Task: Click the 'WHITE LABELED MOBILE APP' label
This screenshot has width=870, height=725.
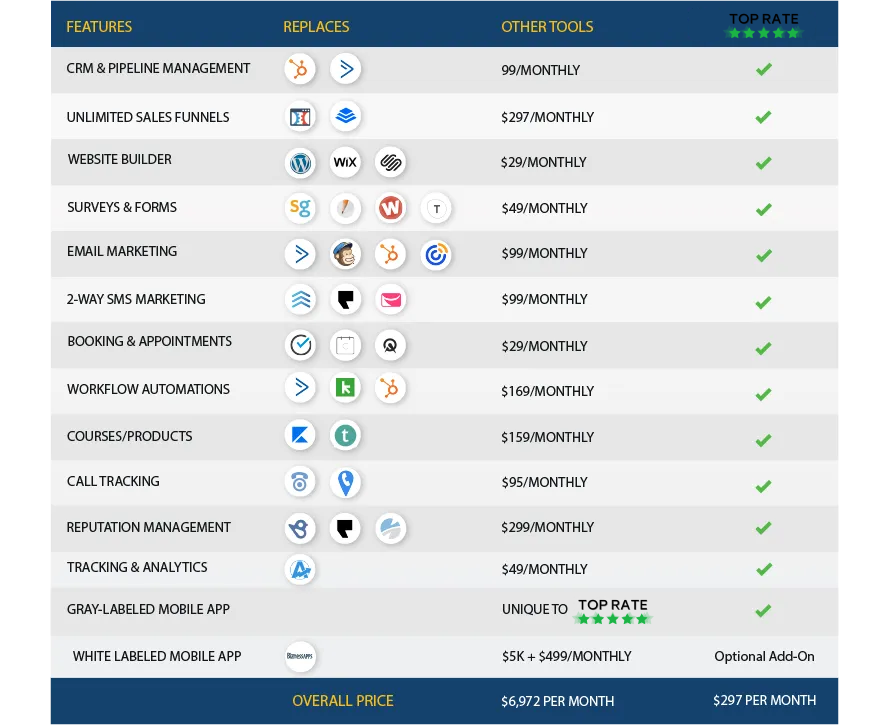Action: [x=157, y=656]
